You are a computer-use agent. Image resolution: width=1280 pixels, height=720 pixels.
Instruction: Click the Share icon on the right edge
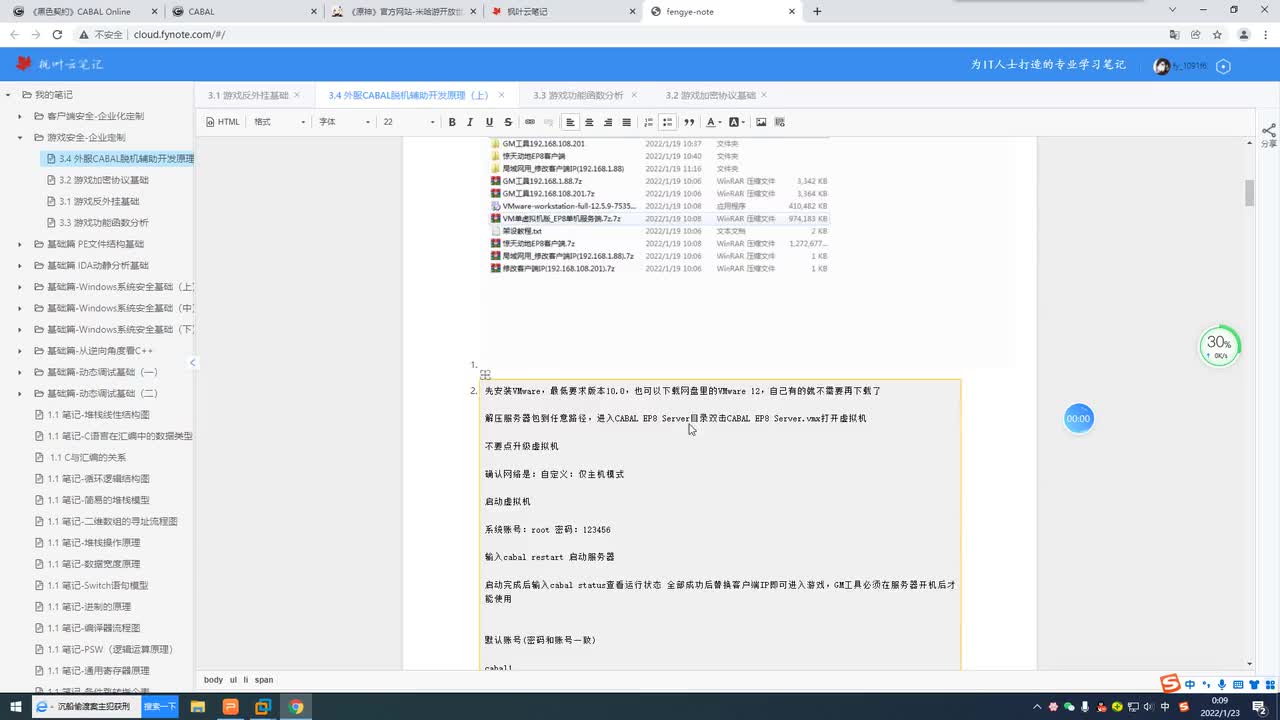pyautogui.click(x=1268, y=136)
